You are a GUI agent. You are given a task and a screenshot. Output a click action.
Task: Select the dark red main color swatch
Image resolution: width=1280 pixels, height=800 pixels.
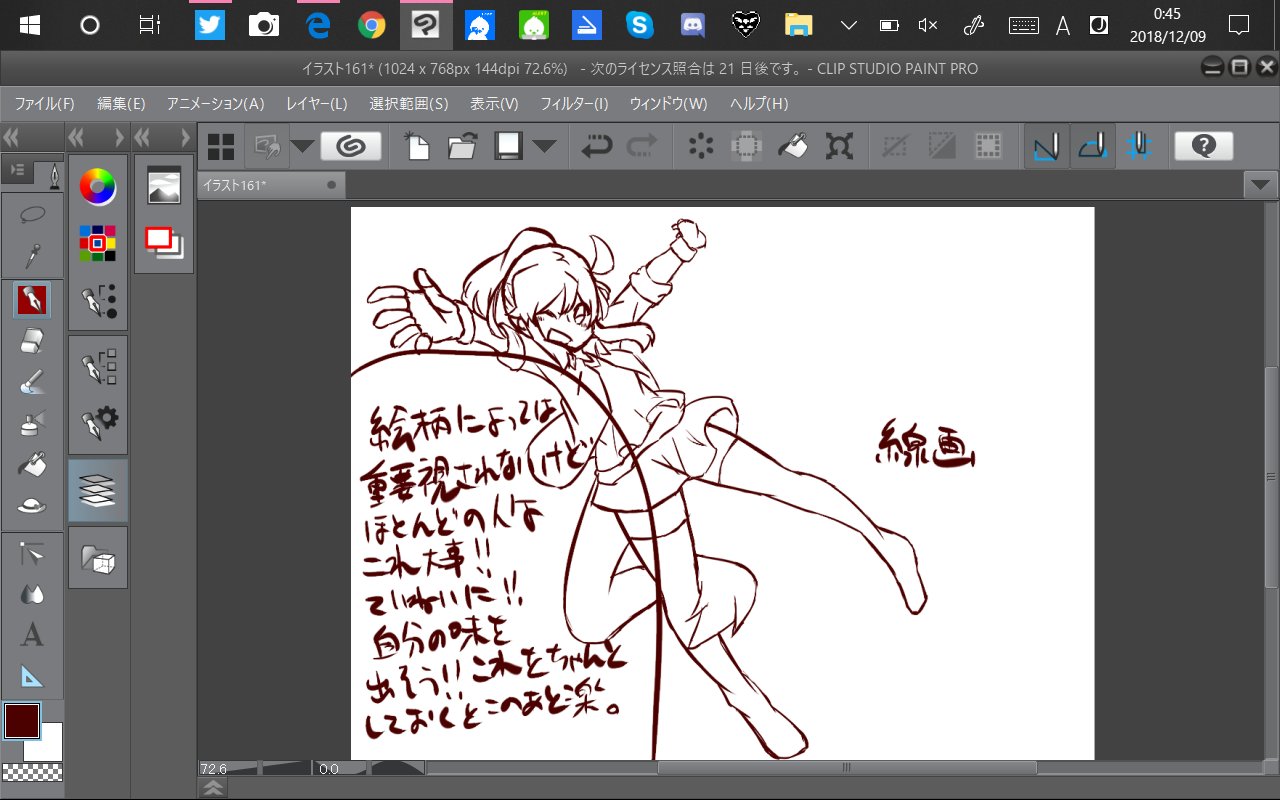21,721
